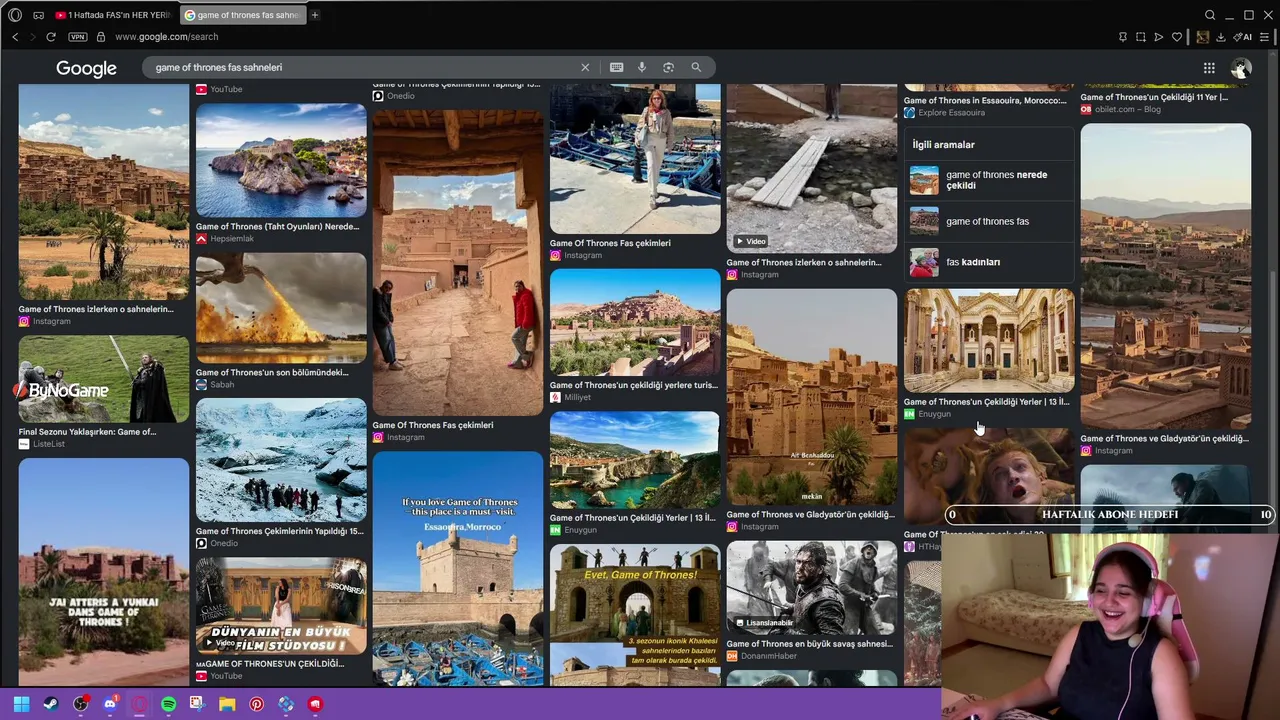Screen dimensions: 1280x720
Task: Open the 'Dünyanın en büyük film stüdyosu' thumbnail
Action: (x=281, y=607)
